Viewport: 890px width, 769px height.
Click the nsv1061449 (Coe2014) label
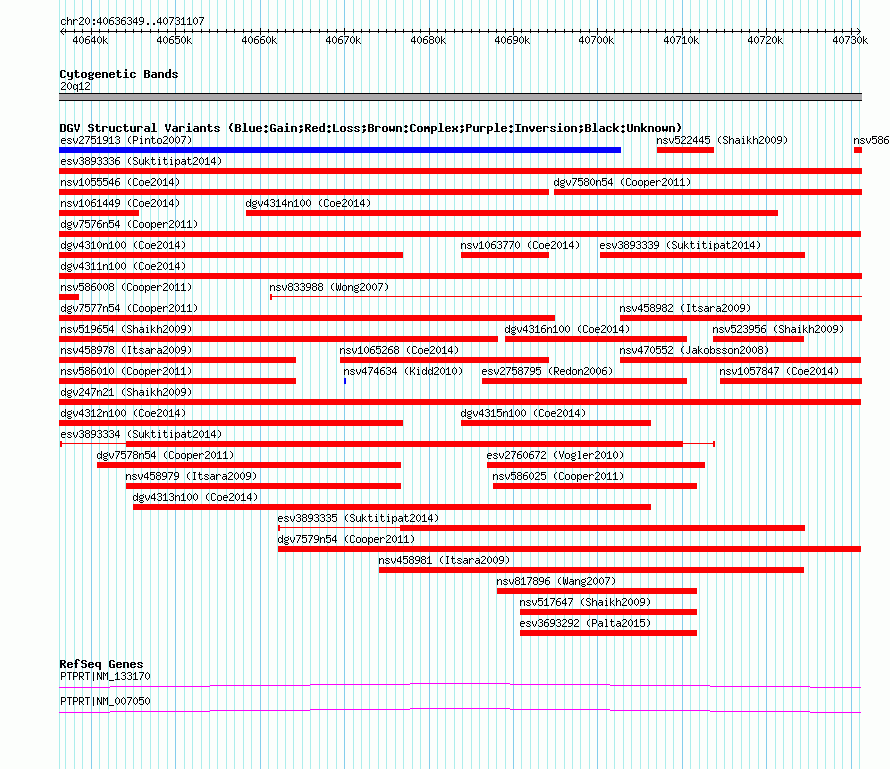120,203
